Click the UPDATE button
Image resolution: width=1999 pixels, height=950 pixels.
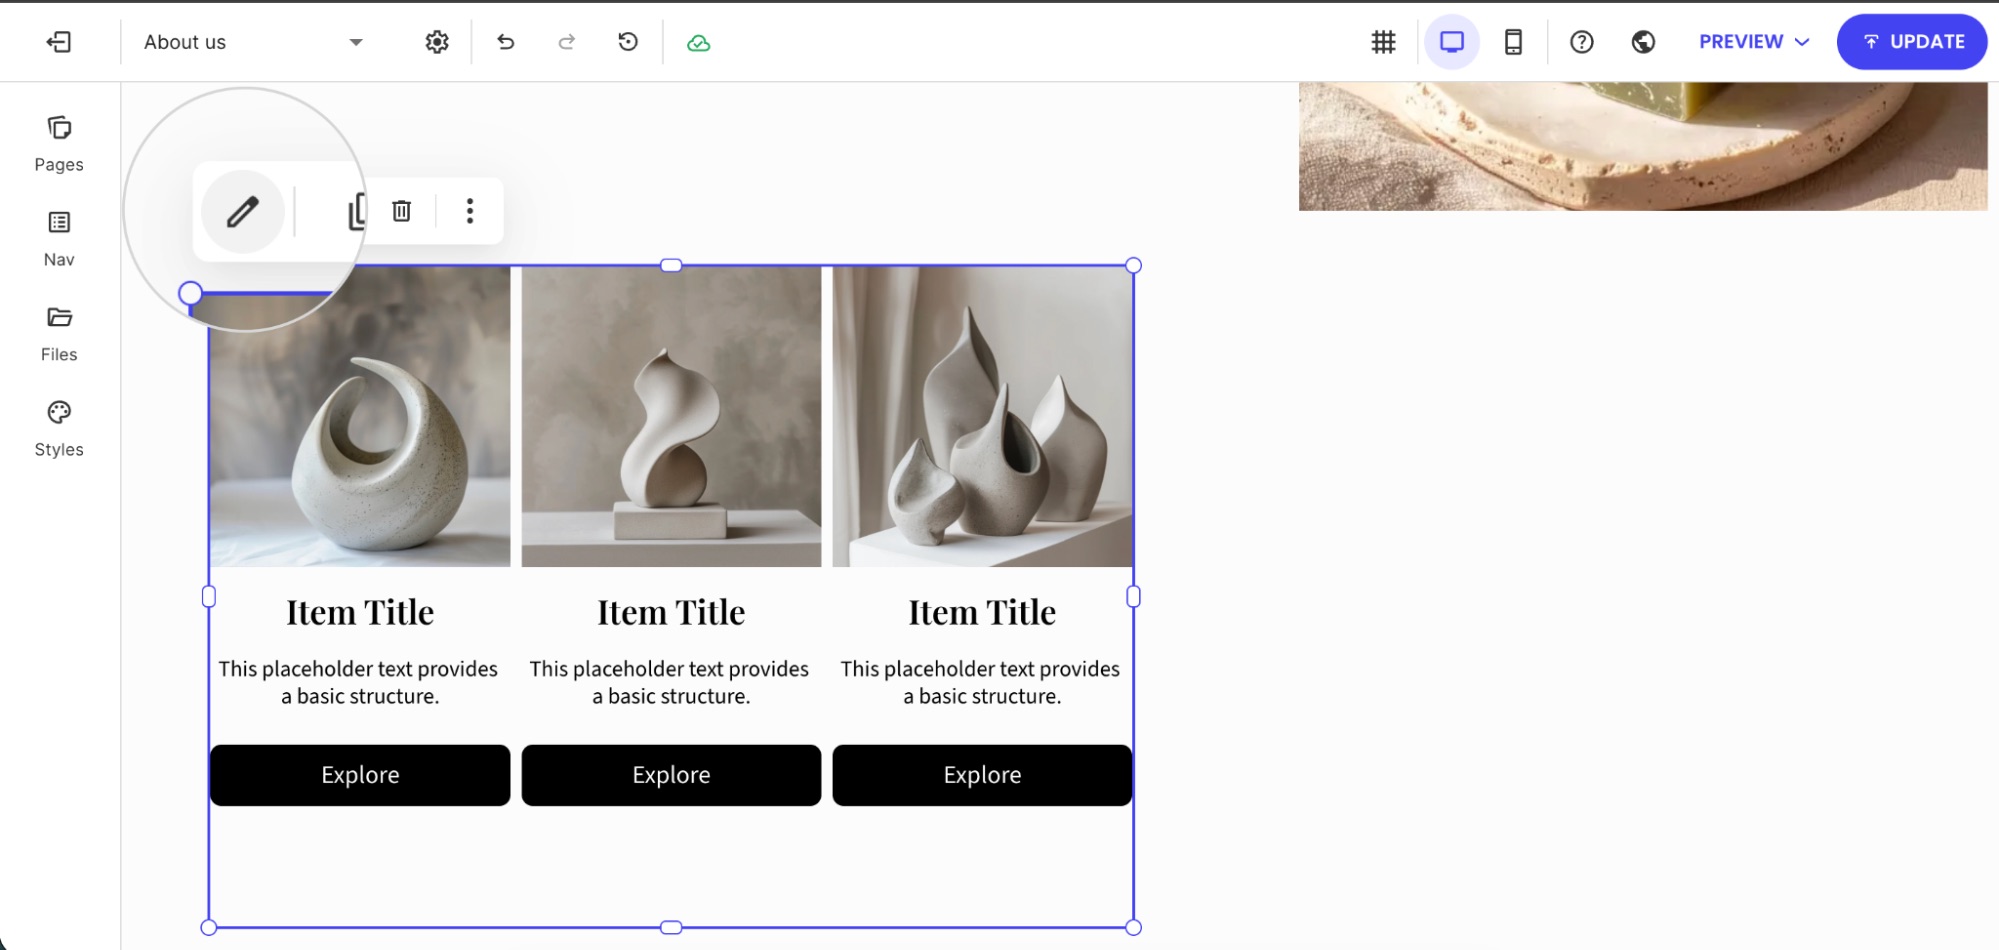1912,42
